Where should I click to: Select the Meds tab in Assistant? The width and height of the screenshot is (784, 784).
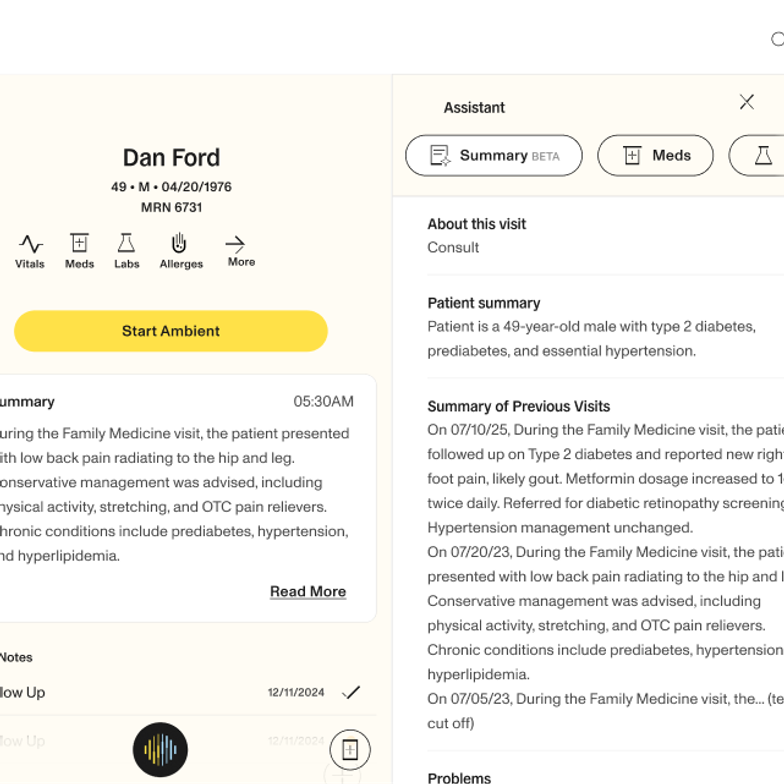coord(655,156)
